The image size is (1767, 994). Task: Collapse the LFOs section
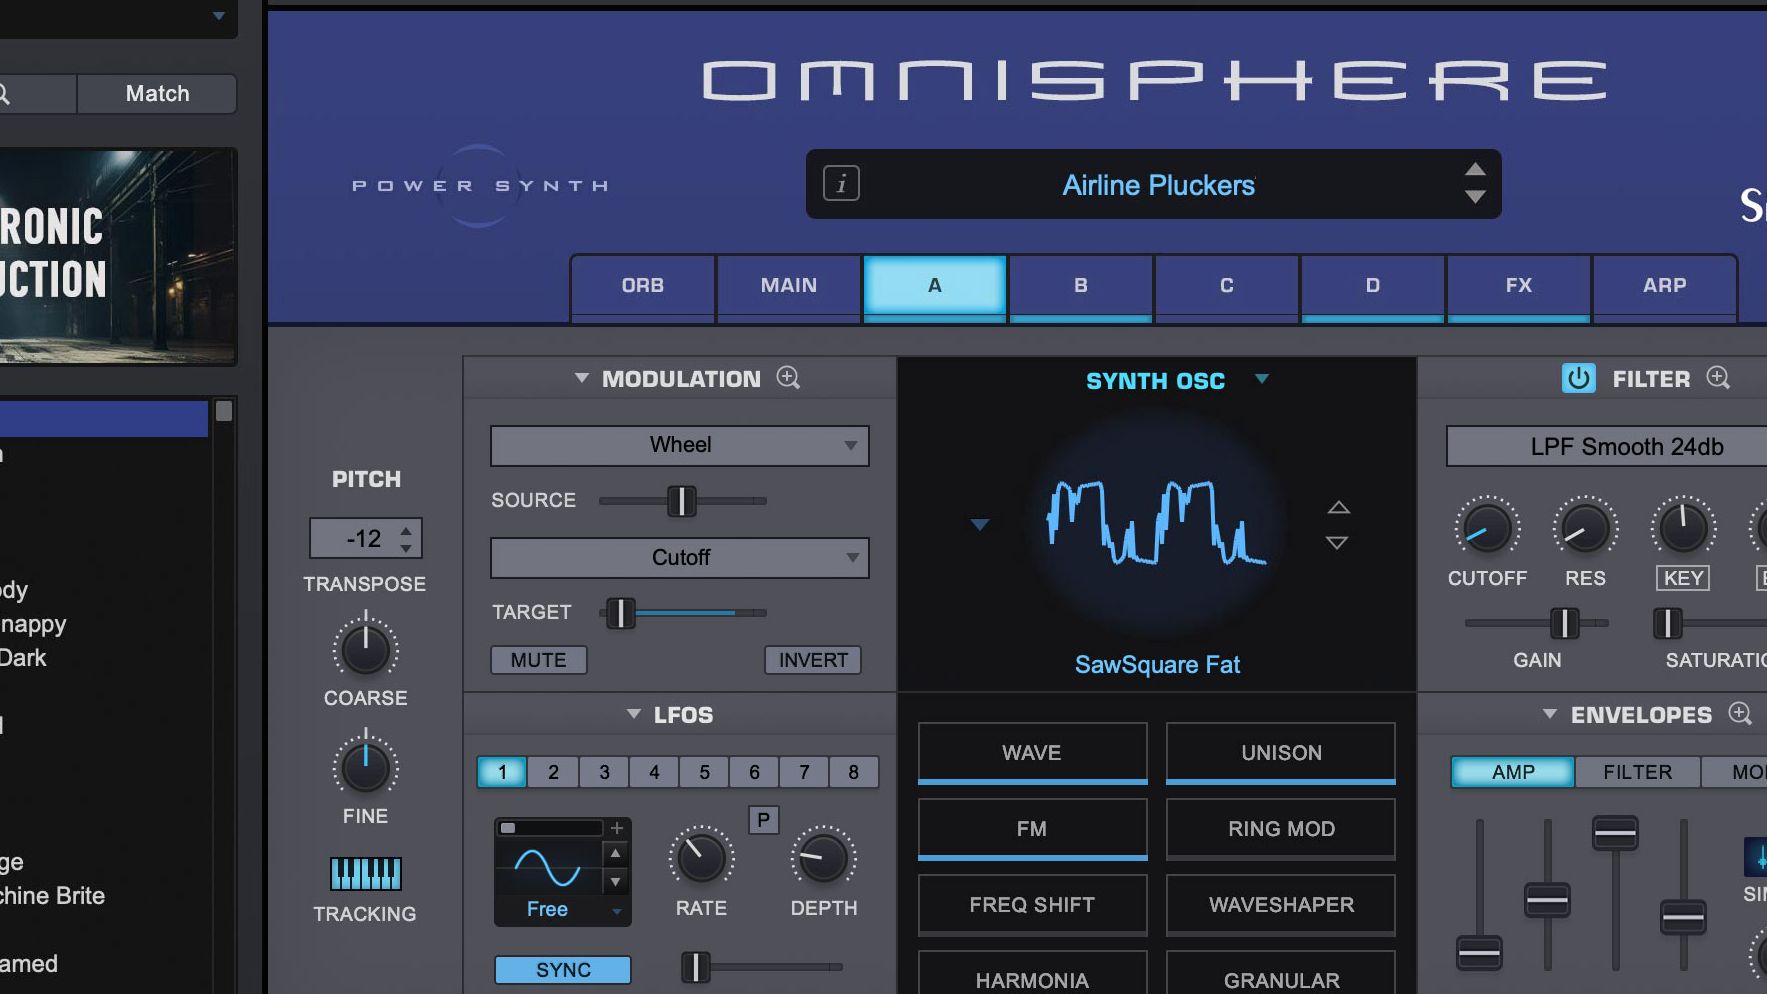[x=633, y=714]
